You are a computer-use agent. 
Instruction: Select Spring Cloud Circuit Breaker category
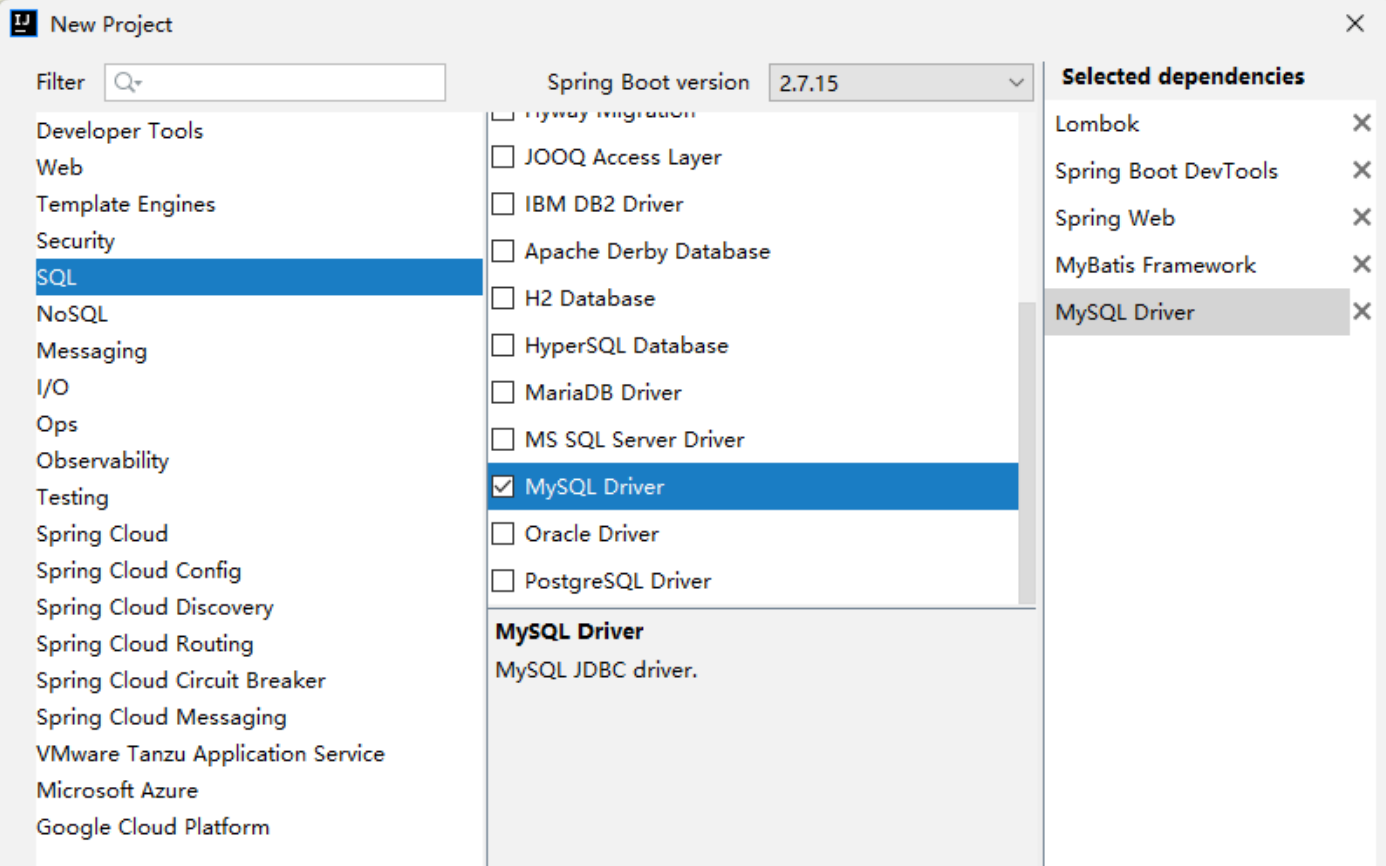pos(259,681)
